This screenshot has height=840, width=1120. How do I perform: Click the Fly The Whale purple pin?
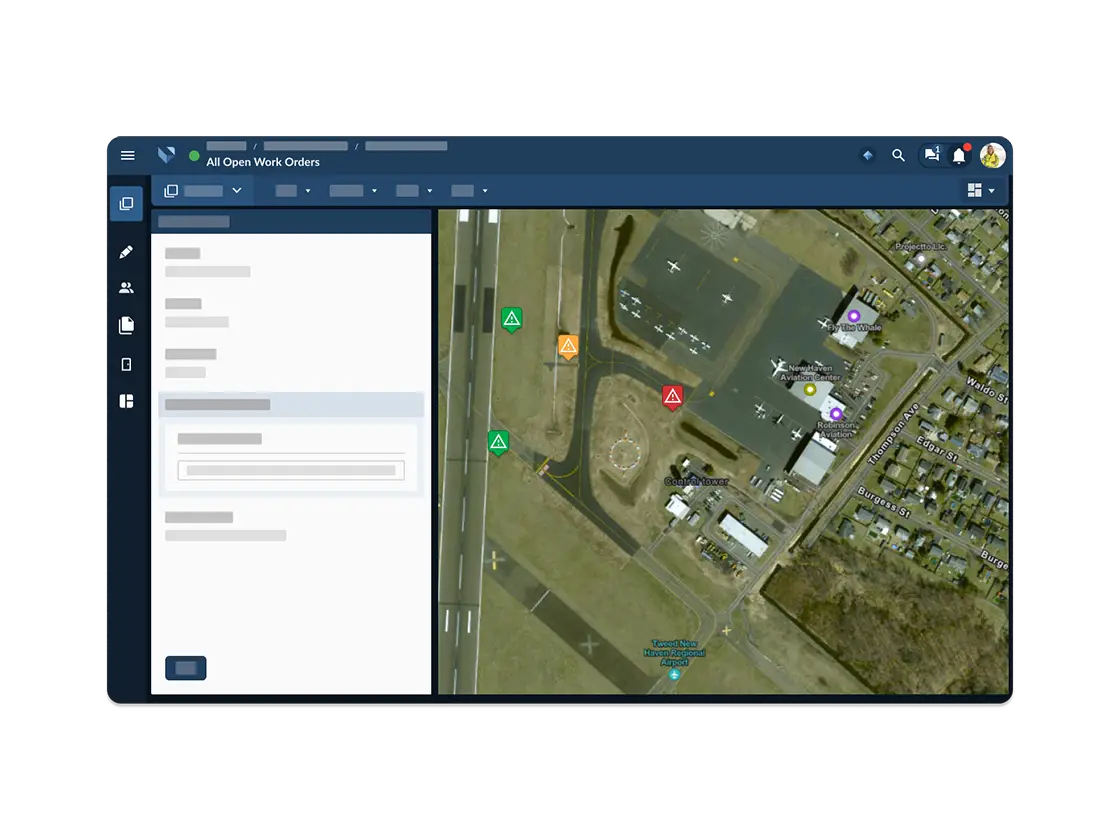point(854,316)
